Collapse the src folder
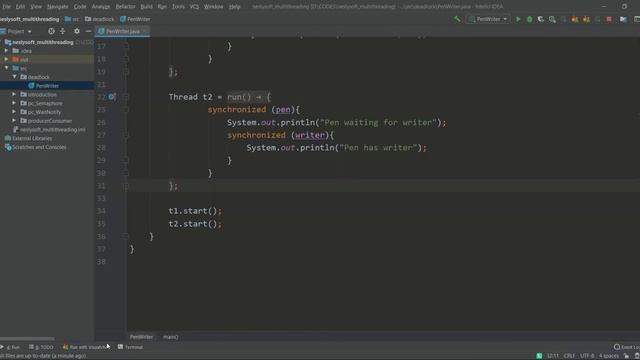Viewport: 640px width, 360px height. [x=6, y=68]
